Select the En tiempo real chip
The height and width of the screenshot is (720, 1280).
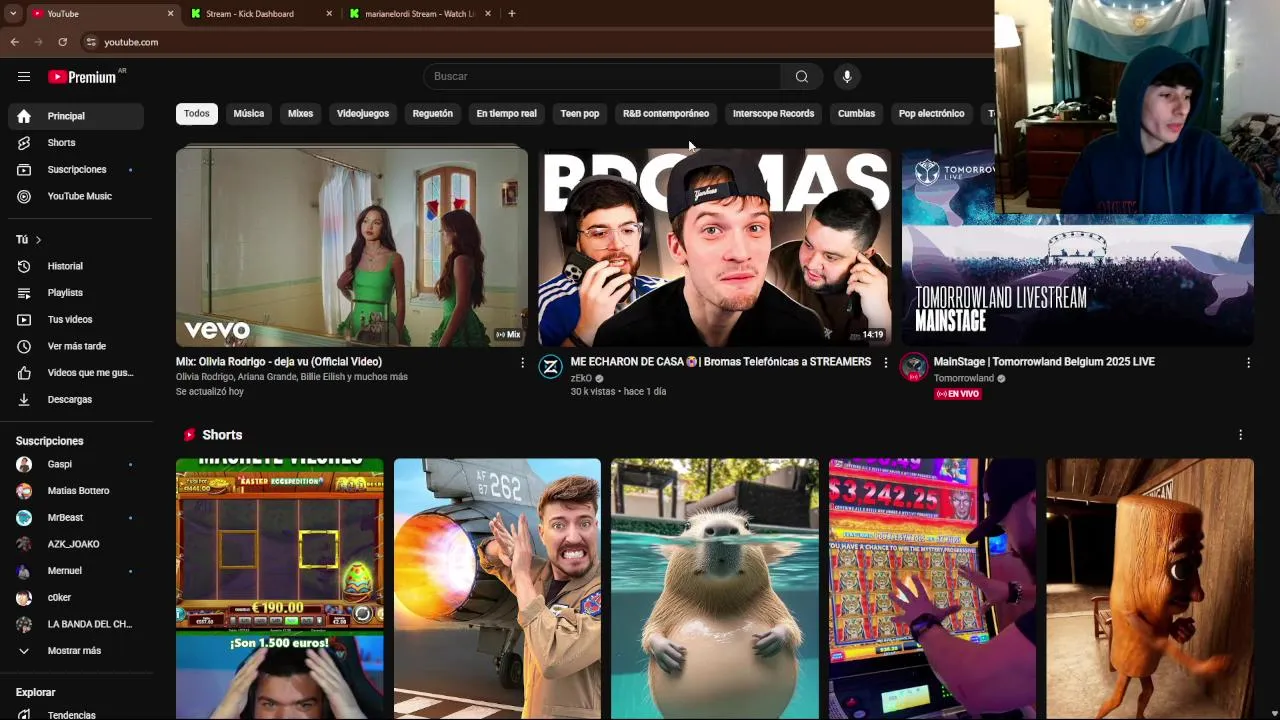[x=507, y=113]
